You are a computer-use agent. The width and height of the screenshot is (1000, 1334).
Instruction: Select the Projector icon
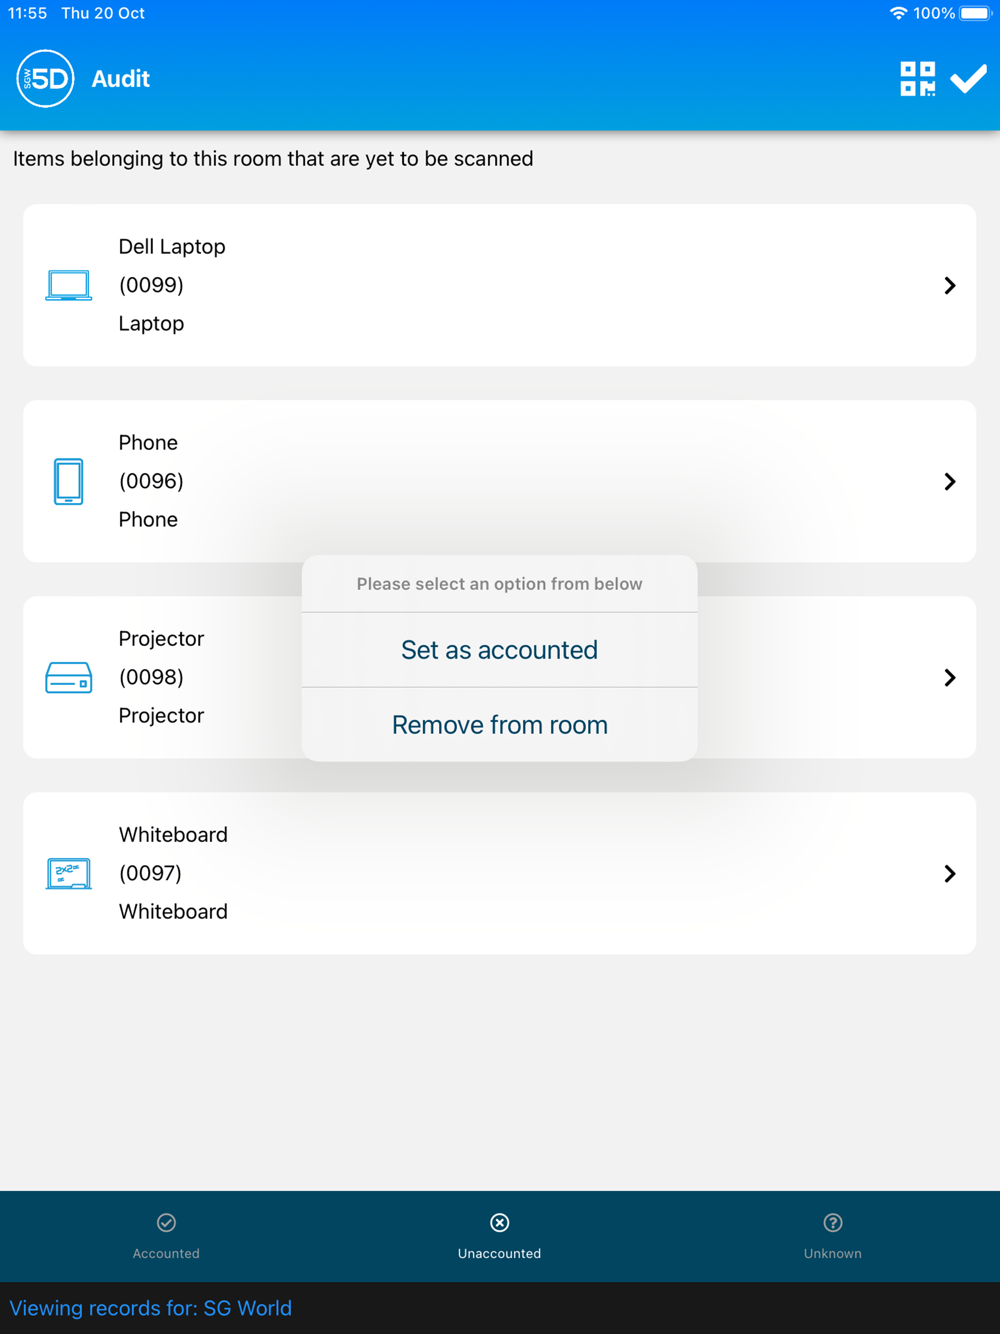pos(68,677)
